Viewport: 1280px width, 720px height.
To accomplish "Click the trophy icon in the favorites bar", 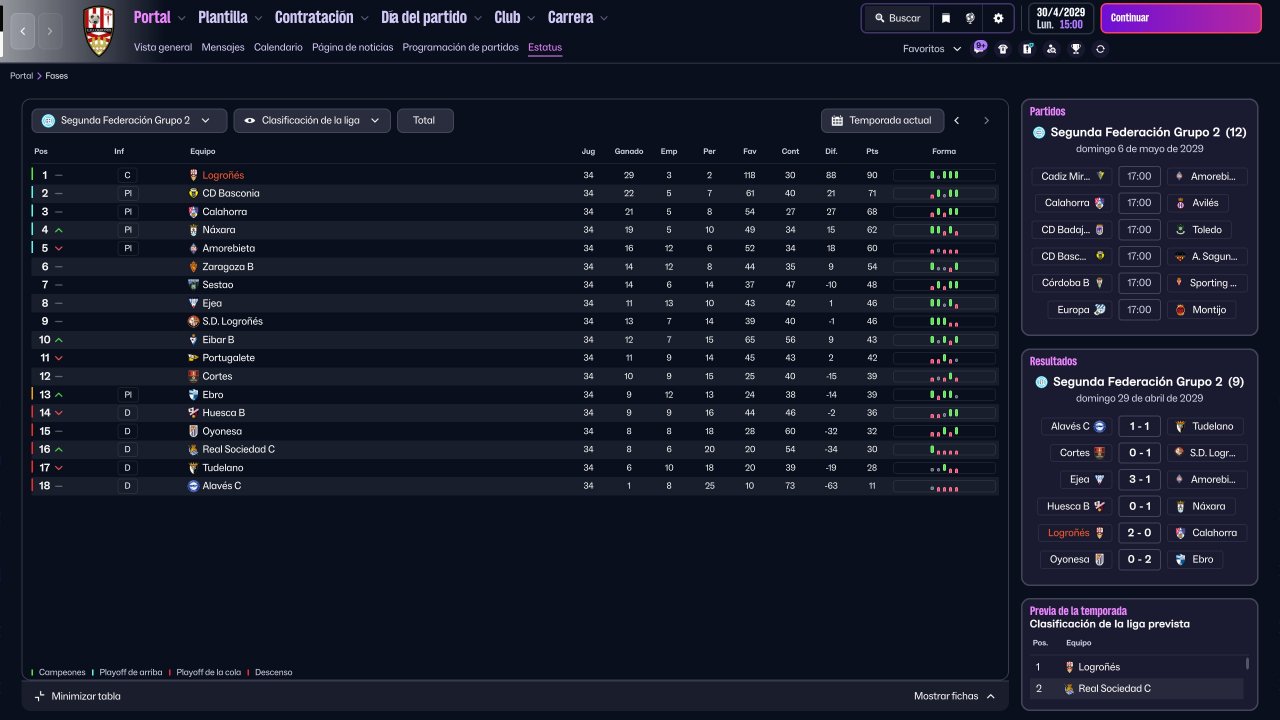I will tap(1076, 48).
